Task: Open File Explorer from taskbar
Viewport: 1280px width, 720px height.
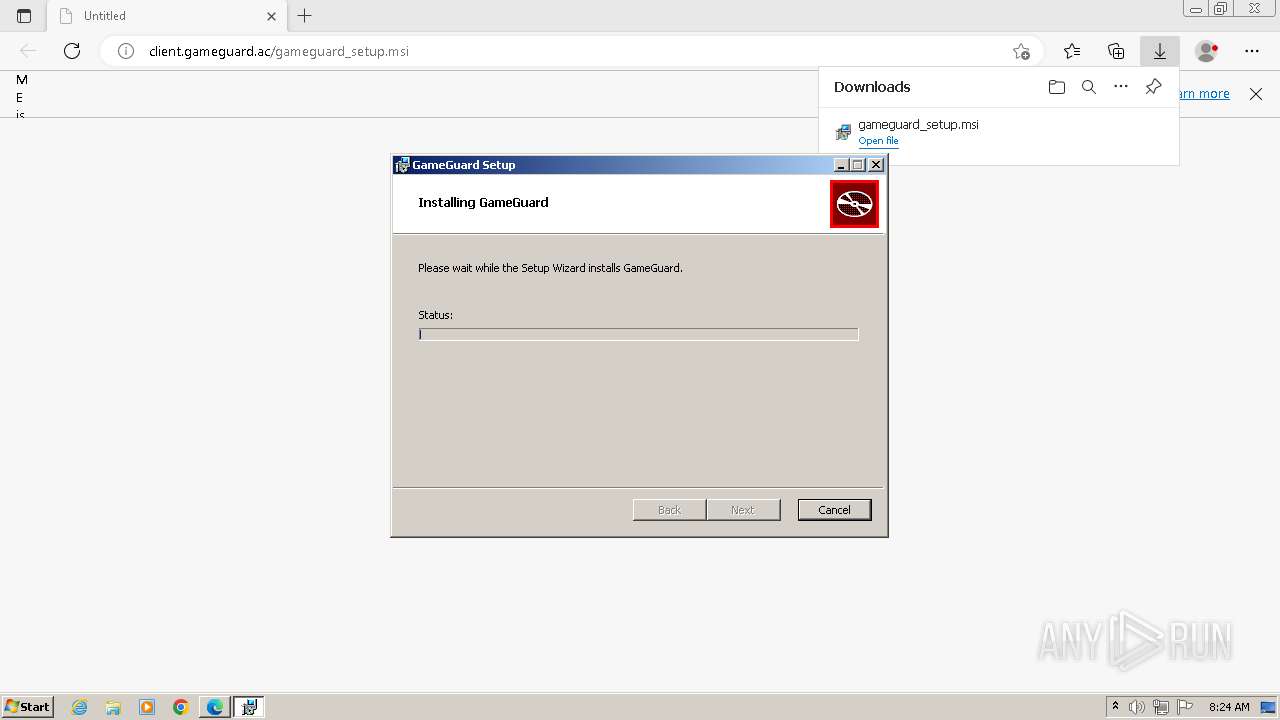Action: [x=113, y=707]
